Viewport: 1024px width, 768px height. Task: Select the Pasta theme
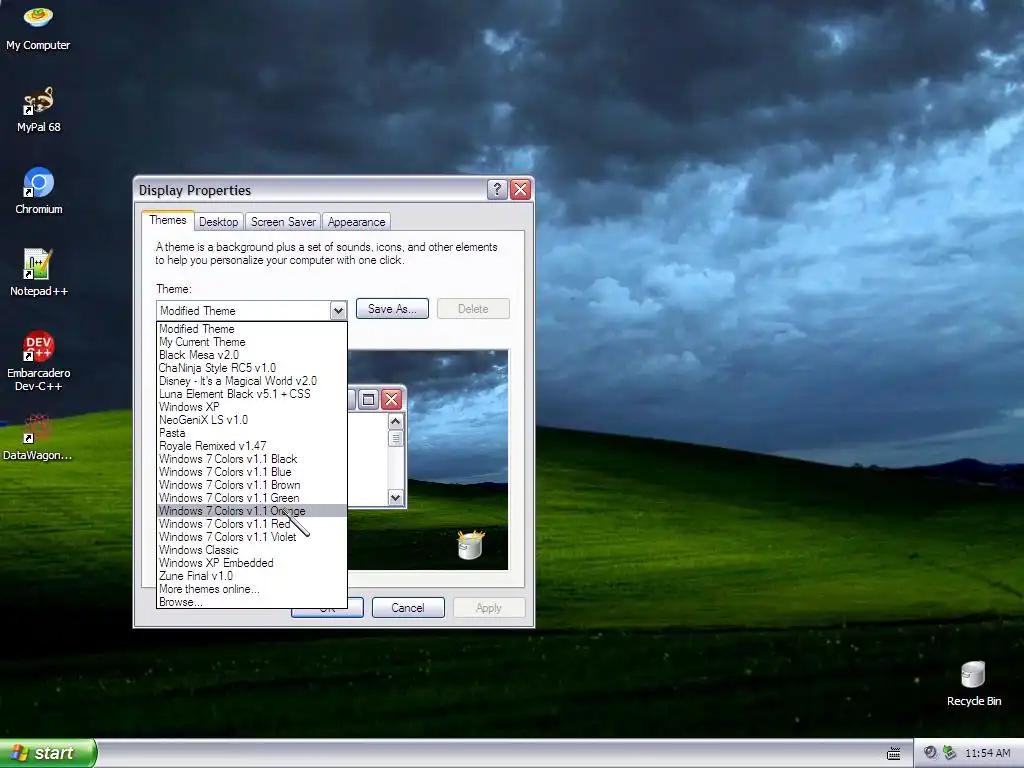point(251,433)
